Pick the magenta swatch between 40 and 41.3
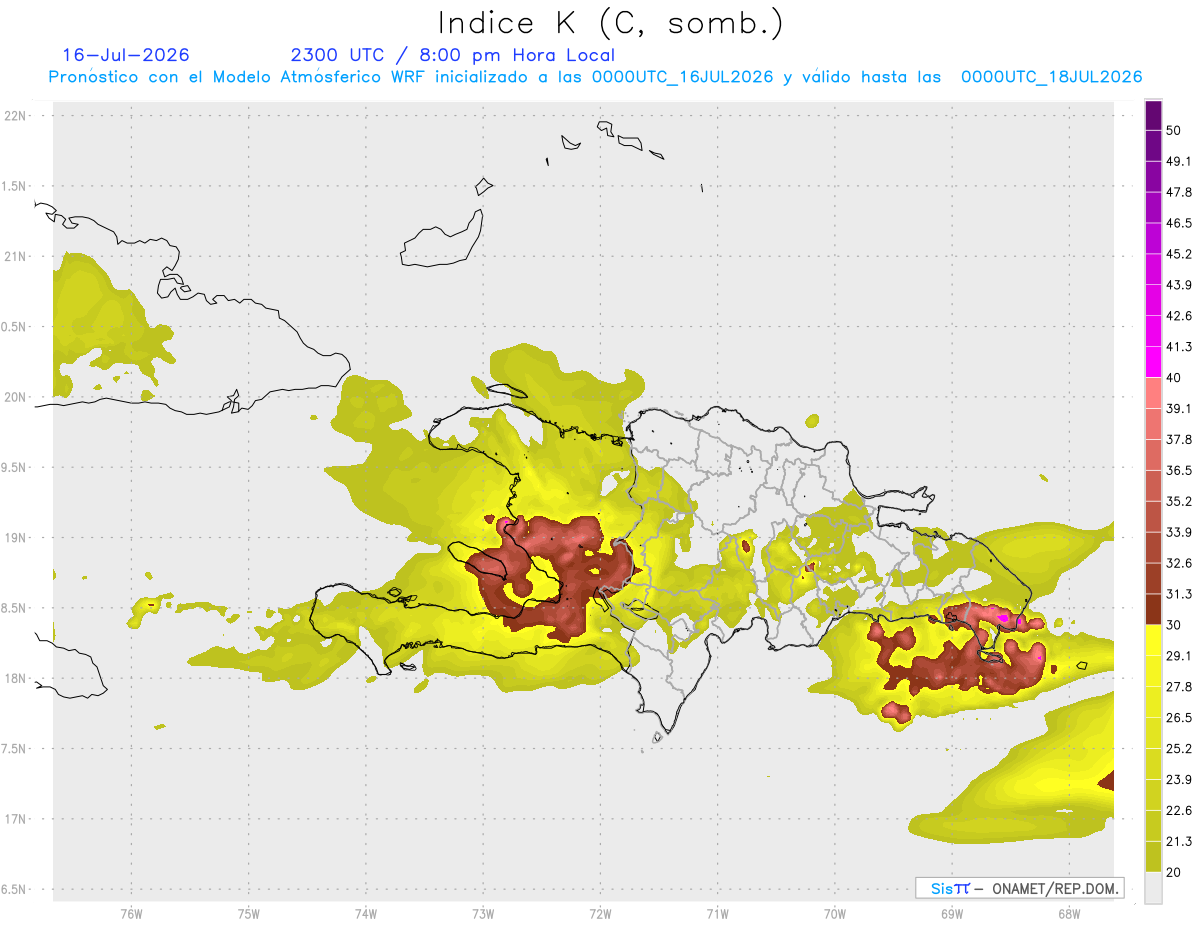 [1153, 362]
